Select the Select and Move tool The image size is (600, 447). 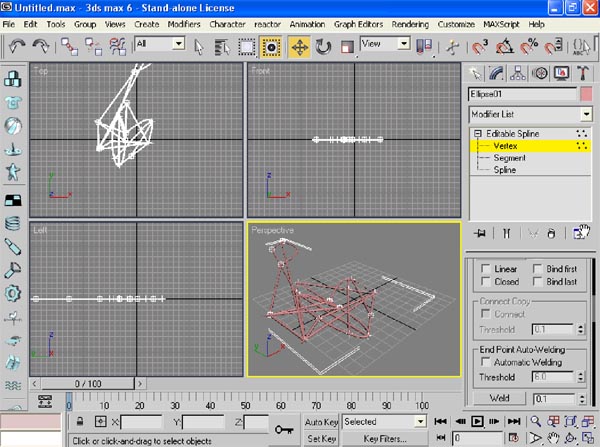pos(298,46)
